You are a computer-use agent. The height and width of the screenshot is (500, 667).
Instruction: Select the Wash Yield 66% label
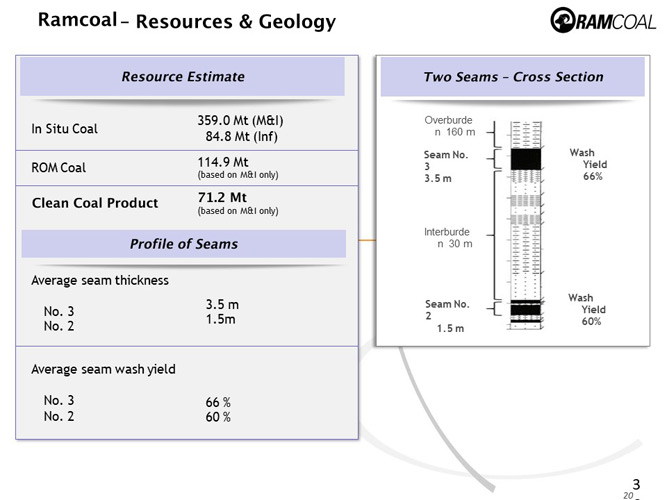(x=586, y=164)
